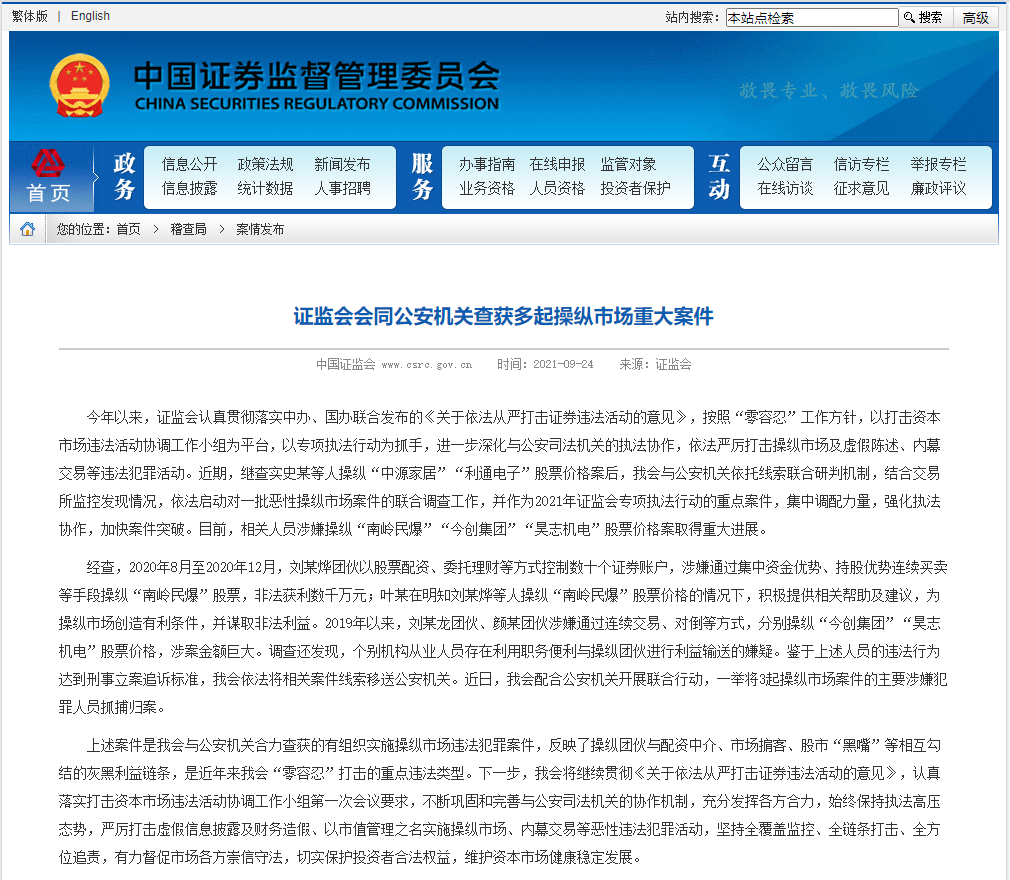1010x880 pixels.
Task: Open 政策法规 menu item
Action: (265, 164)
